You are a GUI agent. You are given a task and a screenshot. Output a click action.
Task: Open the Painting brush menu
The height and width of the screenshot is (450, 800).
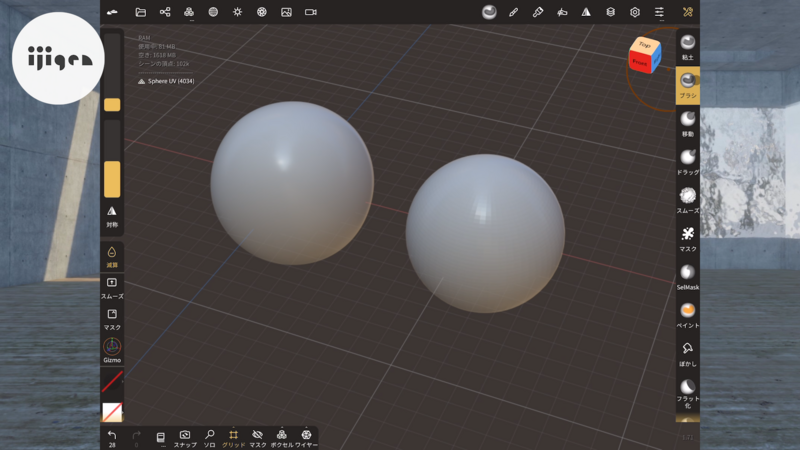[538, 12]
